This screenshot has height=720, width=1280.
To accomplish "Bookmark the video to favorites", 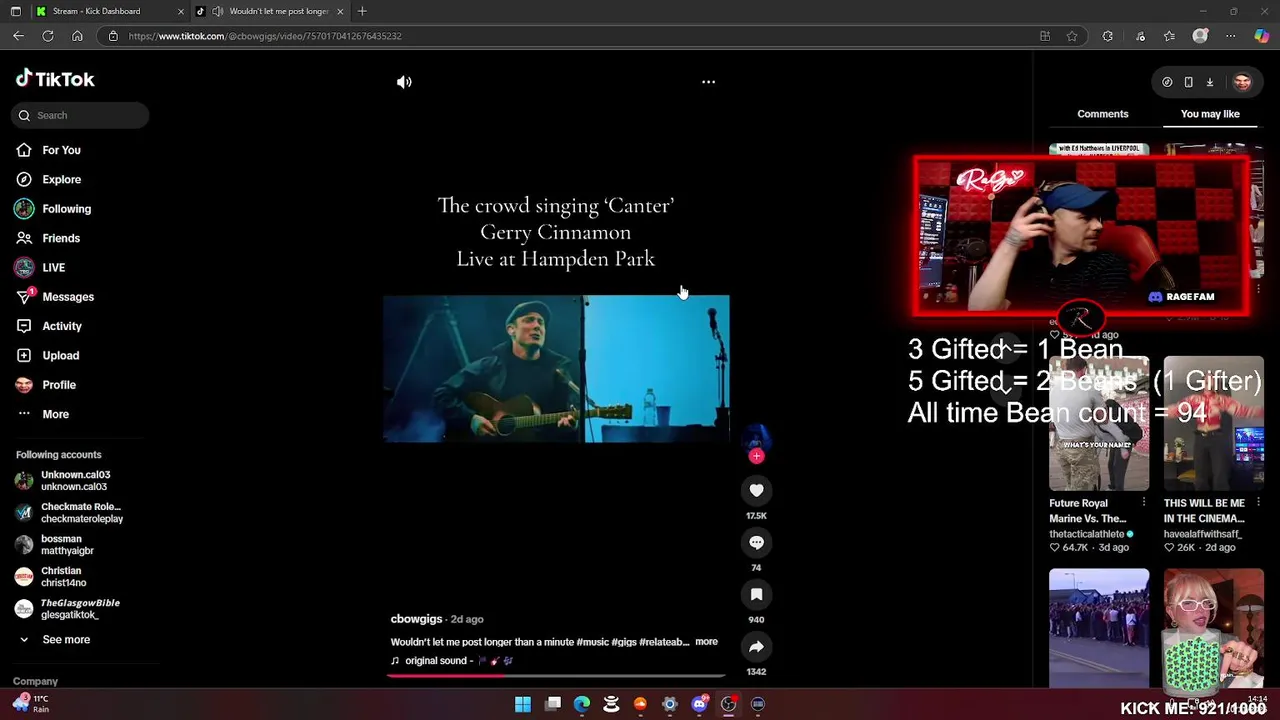I will coord(756,594).
